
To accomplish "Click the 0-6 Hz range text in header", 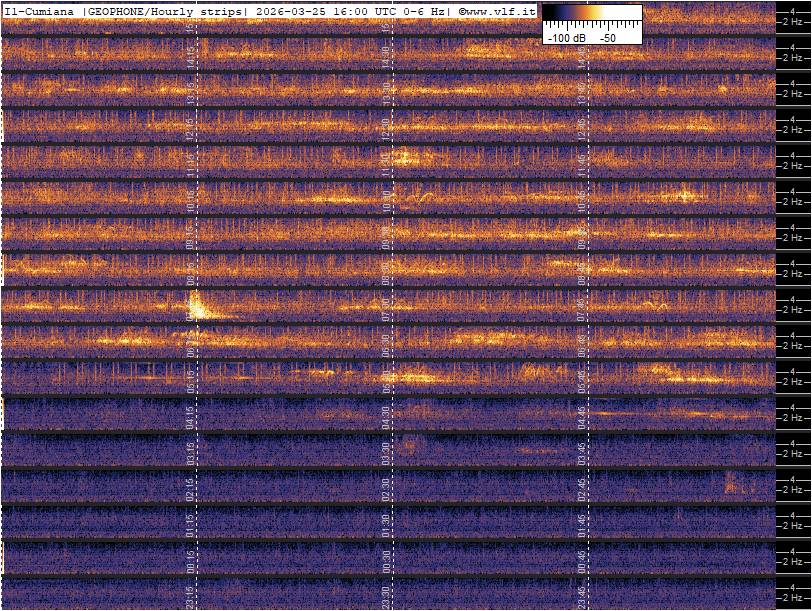I will click(x=424, y=11).
